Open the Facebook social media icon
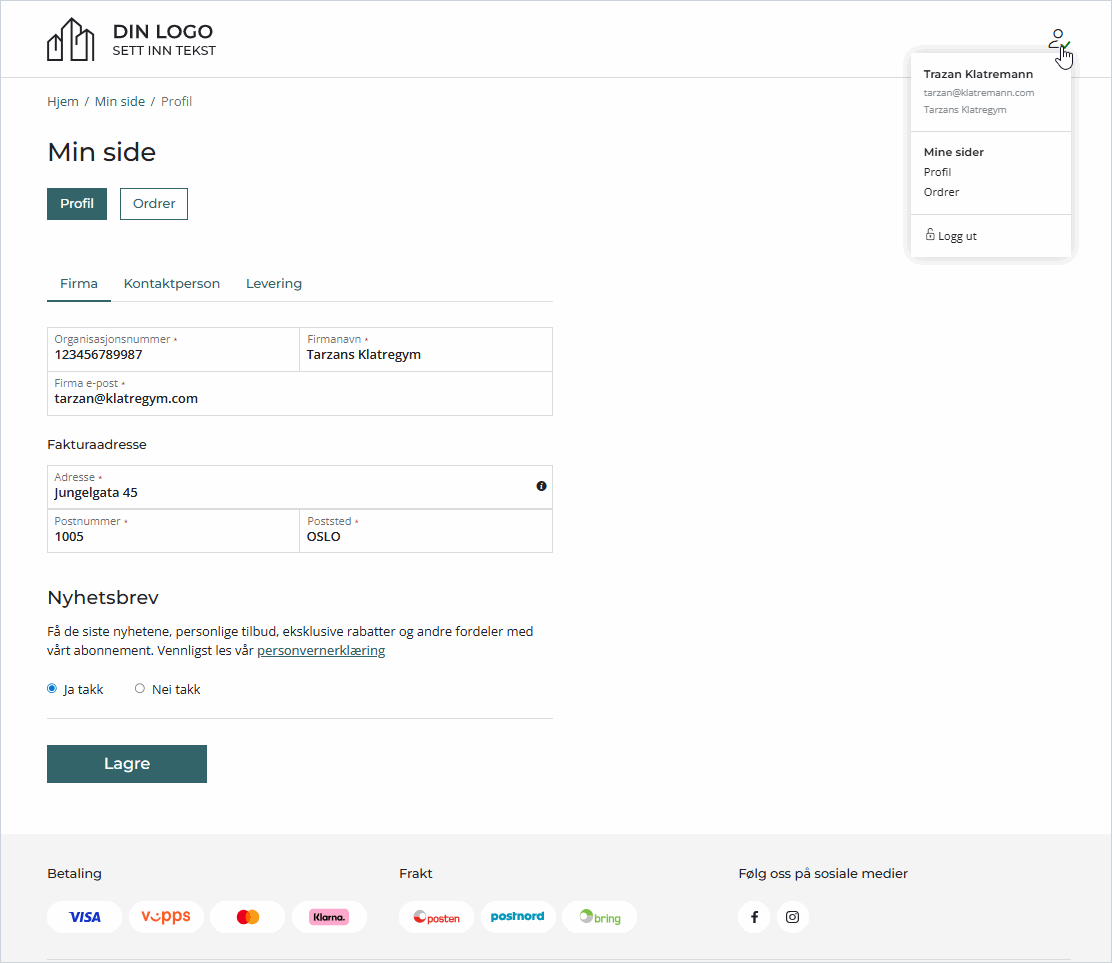The height and width of the screenshot is (963, 1112). click(x=754, y=917)
